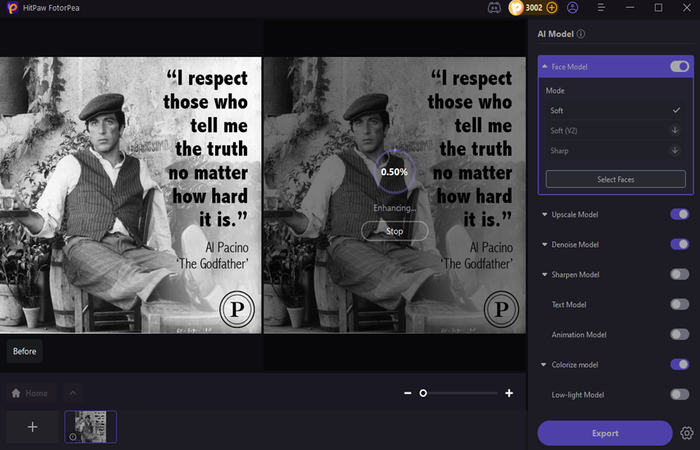This screenshot has width=700, height=450.
Task: Click the Before label button
Action: pos(25,351)
